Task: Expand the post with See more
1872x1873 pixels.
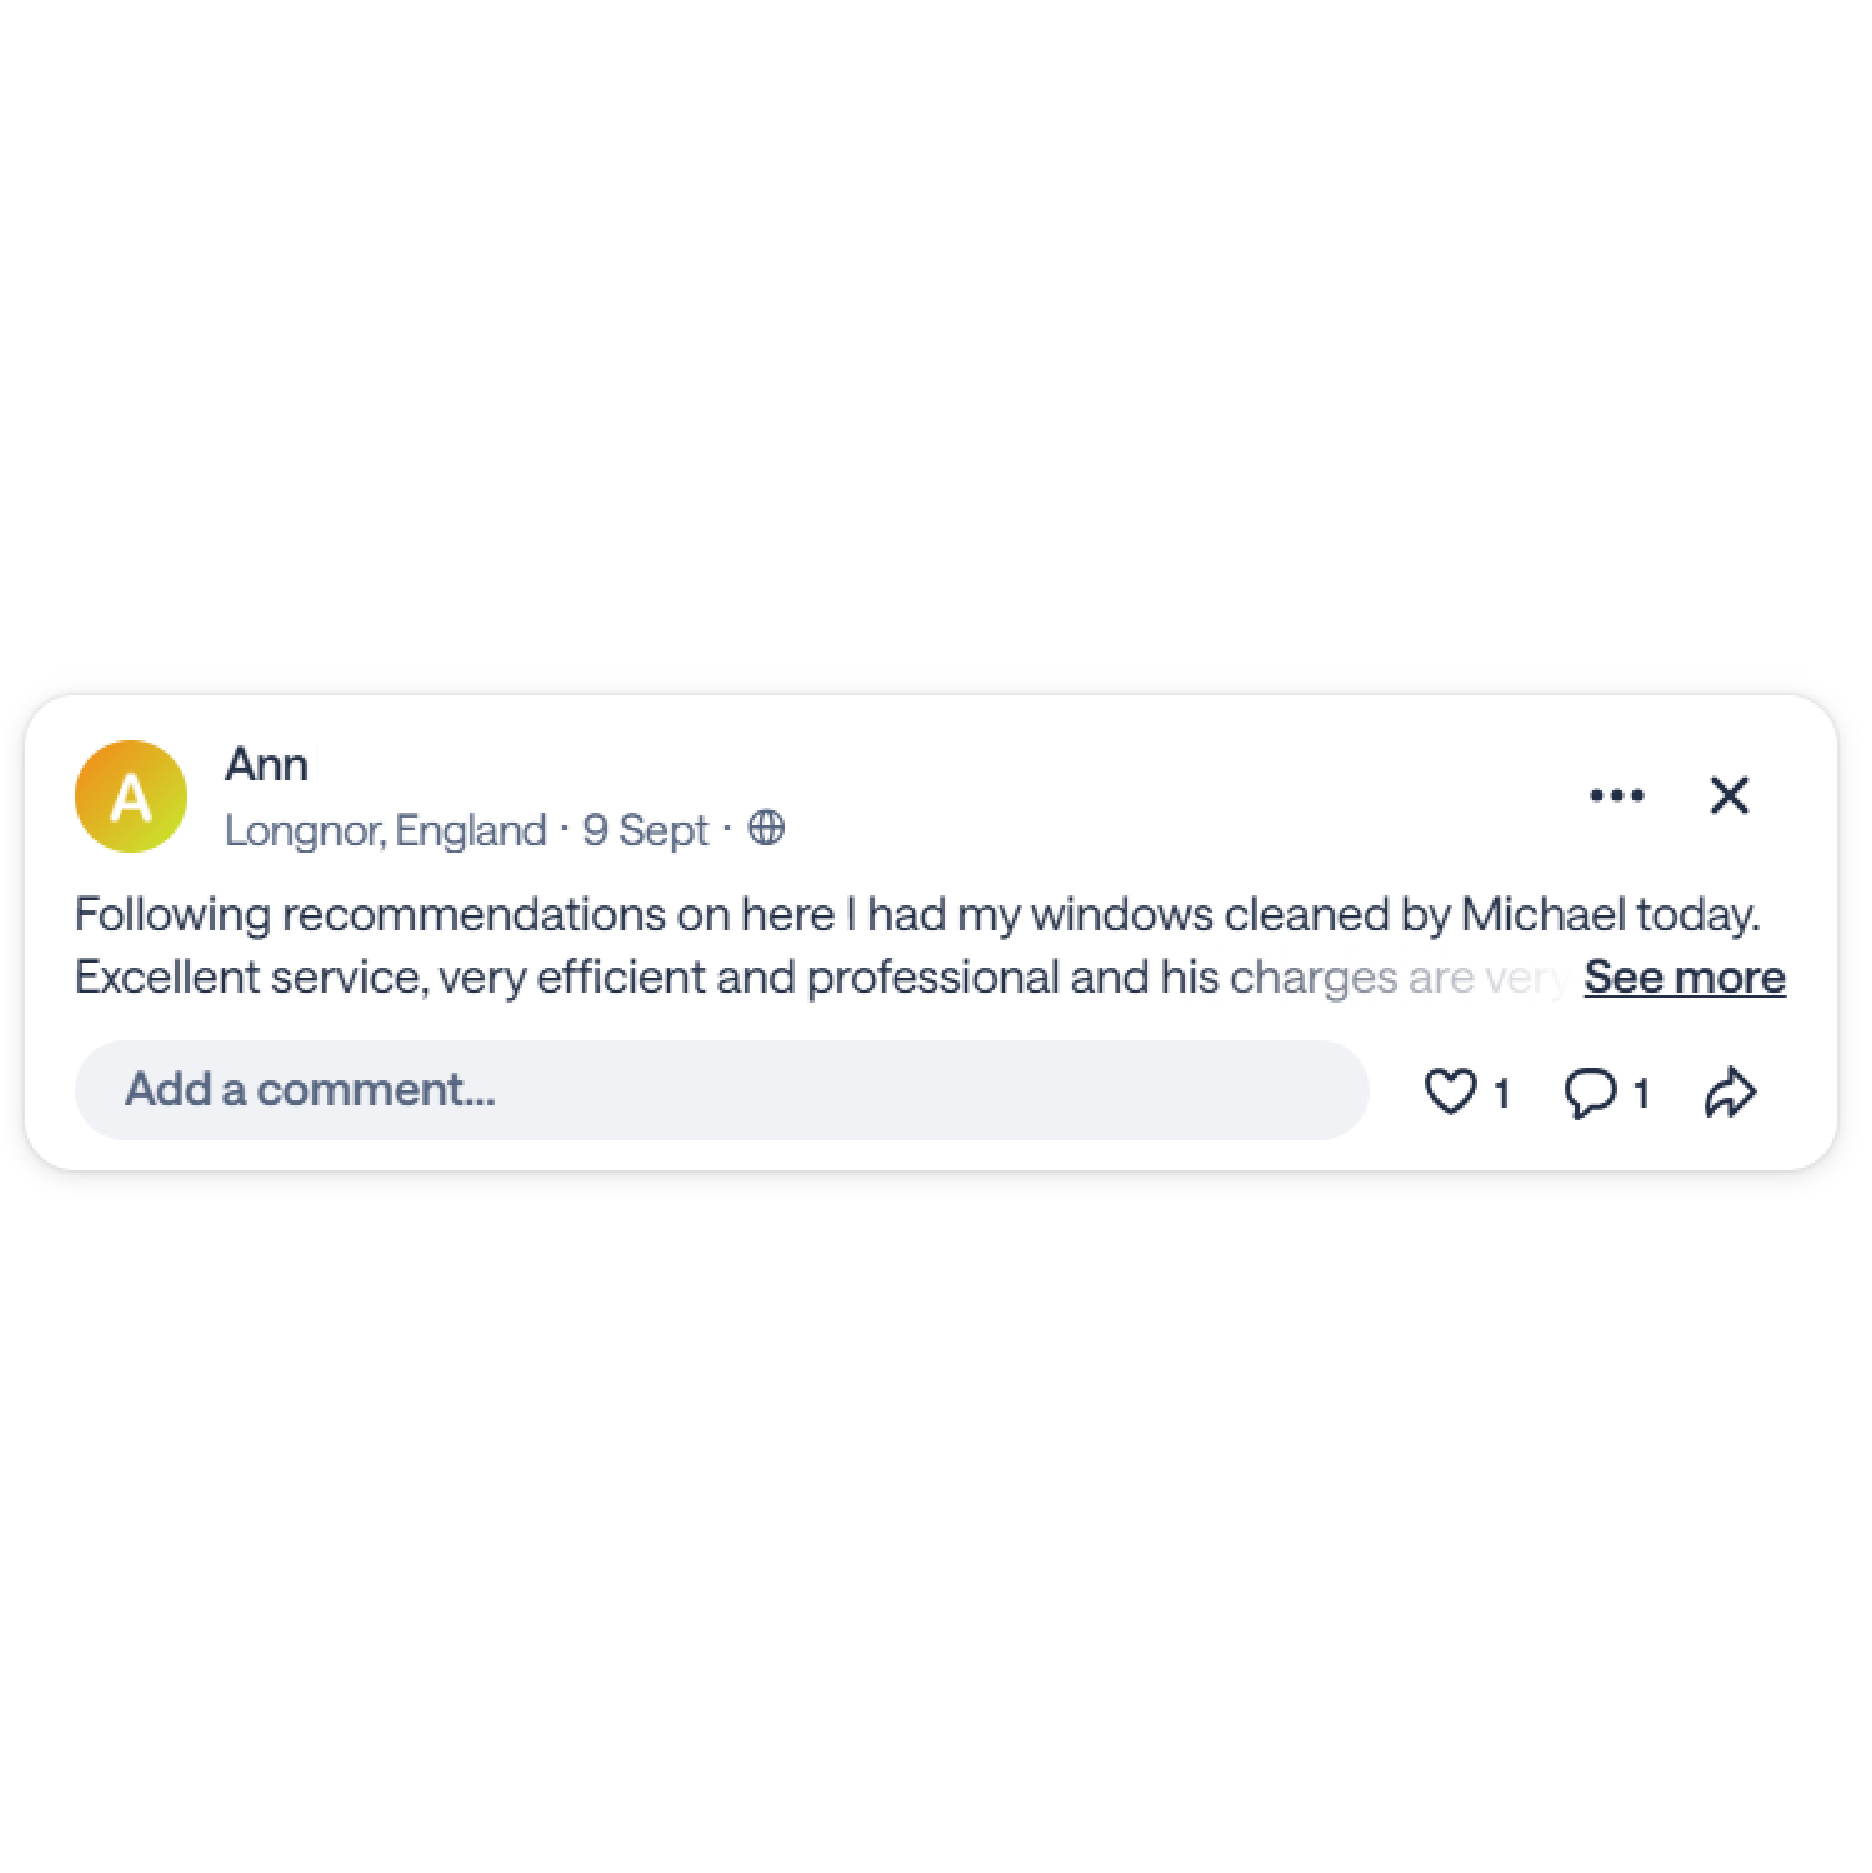Action: coord(1685,977)
